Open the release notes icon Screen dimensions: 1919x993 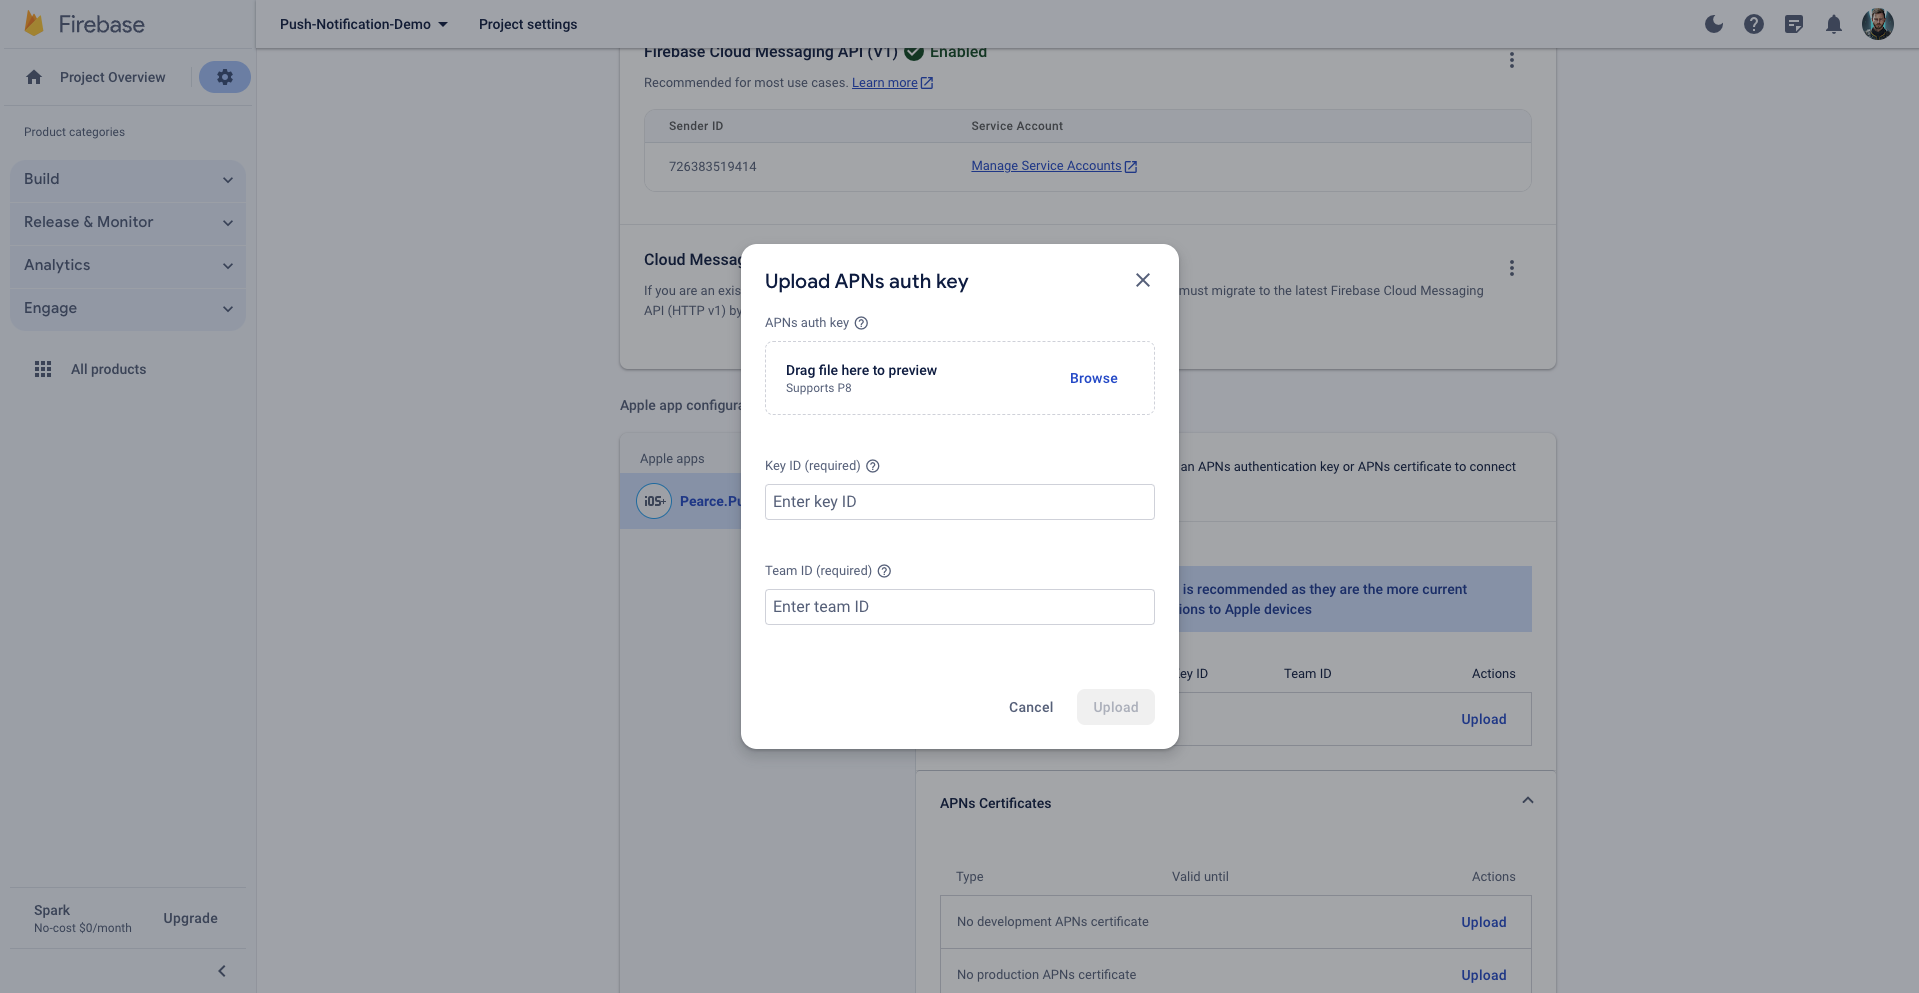coord(1794,24)
